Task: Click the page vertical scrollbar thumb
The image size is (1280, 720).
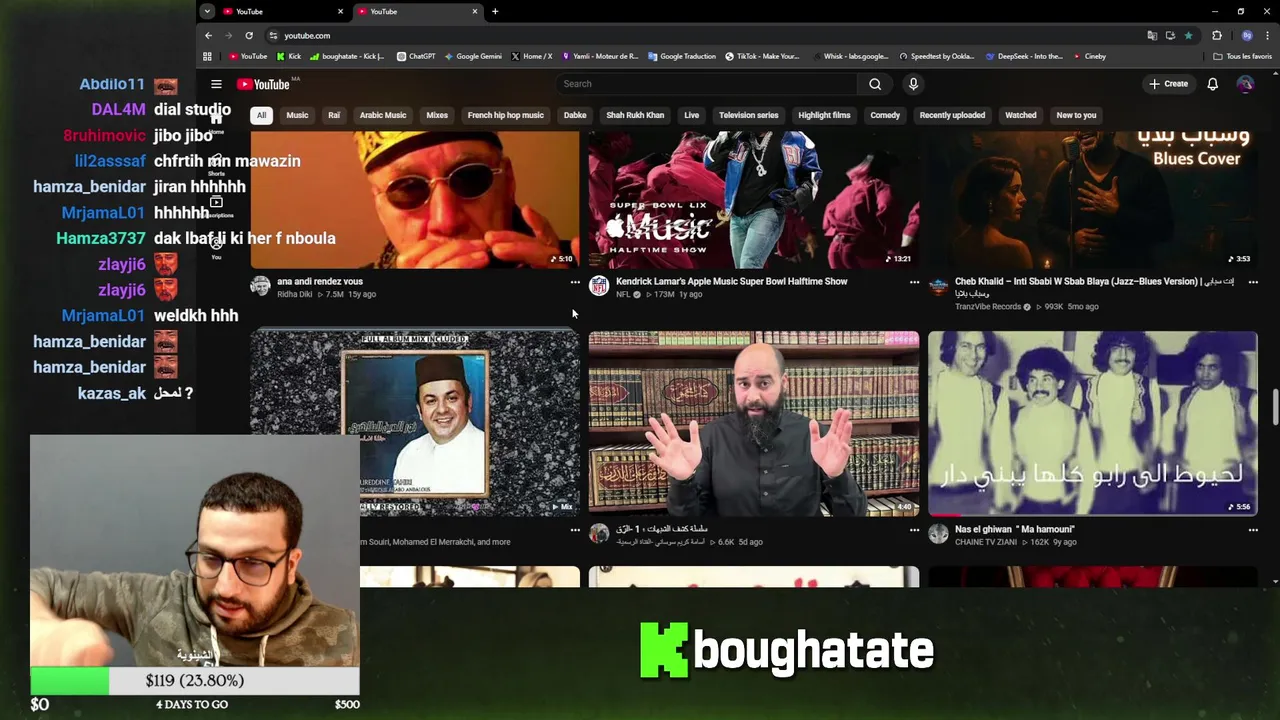Action: [1275, 408]
